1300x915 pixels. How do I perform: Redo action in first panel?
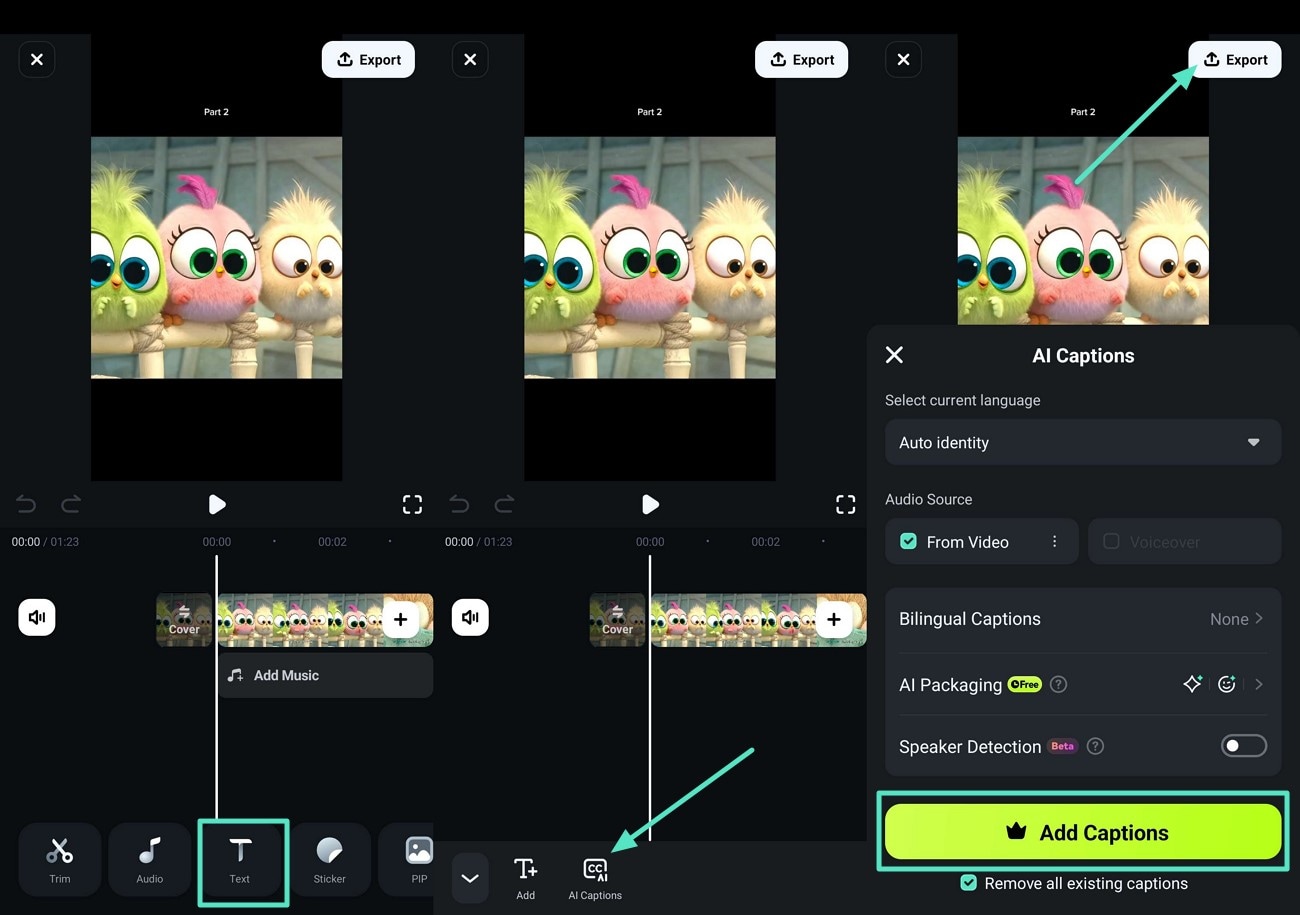(x=71, y=504)
